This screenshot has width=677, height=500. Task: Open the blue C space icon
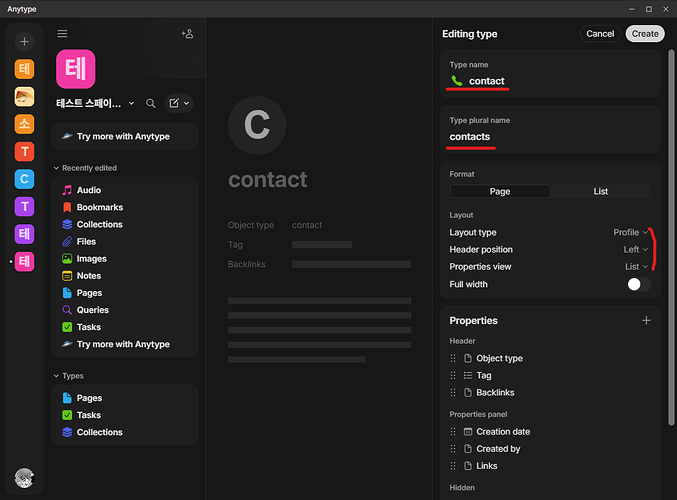pyautogui.click(x=24, y=179)
